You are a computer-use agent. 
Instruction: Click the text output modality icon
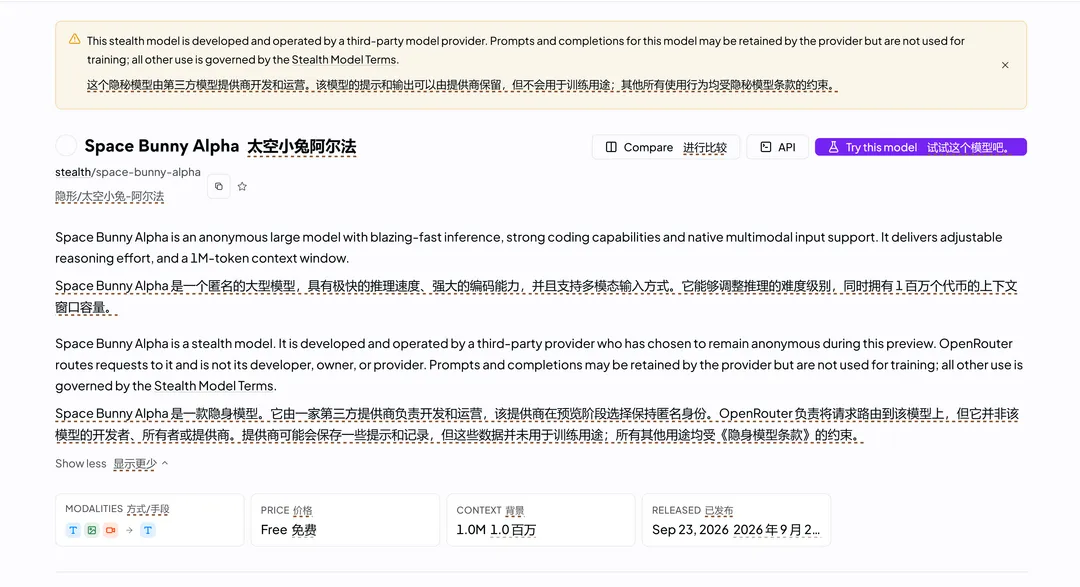point(147,530)
